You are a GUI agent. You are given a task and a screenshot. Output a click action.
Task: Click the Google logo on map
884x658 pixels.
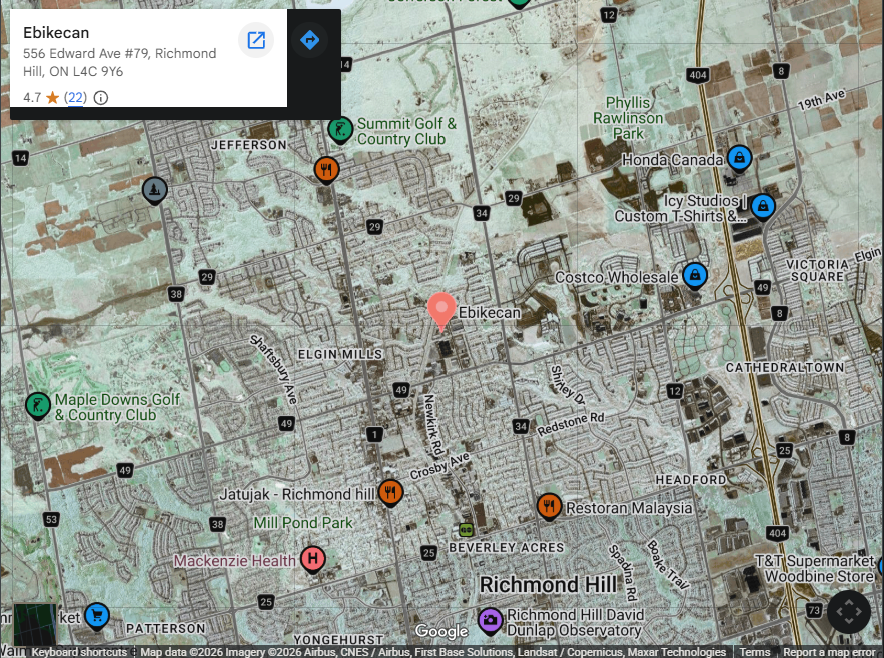click(441, 631)
